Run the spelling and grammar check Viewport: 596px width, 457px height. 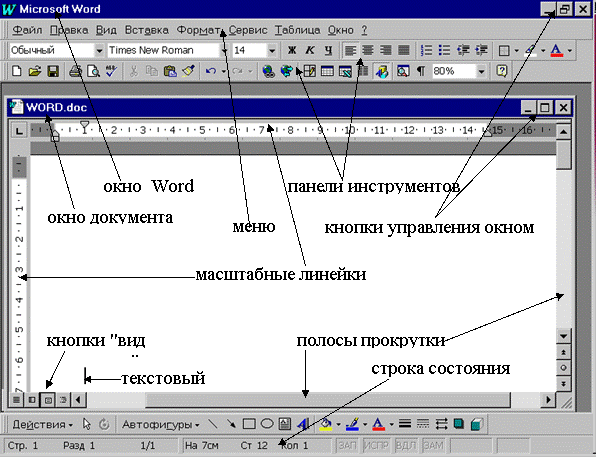click(x=111, y=71)
